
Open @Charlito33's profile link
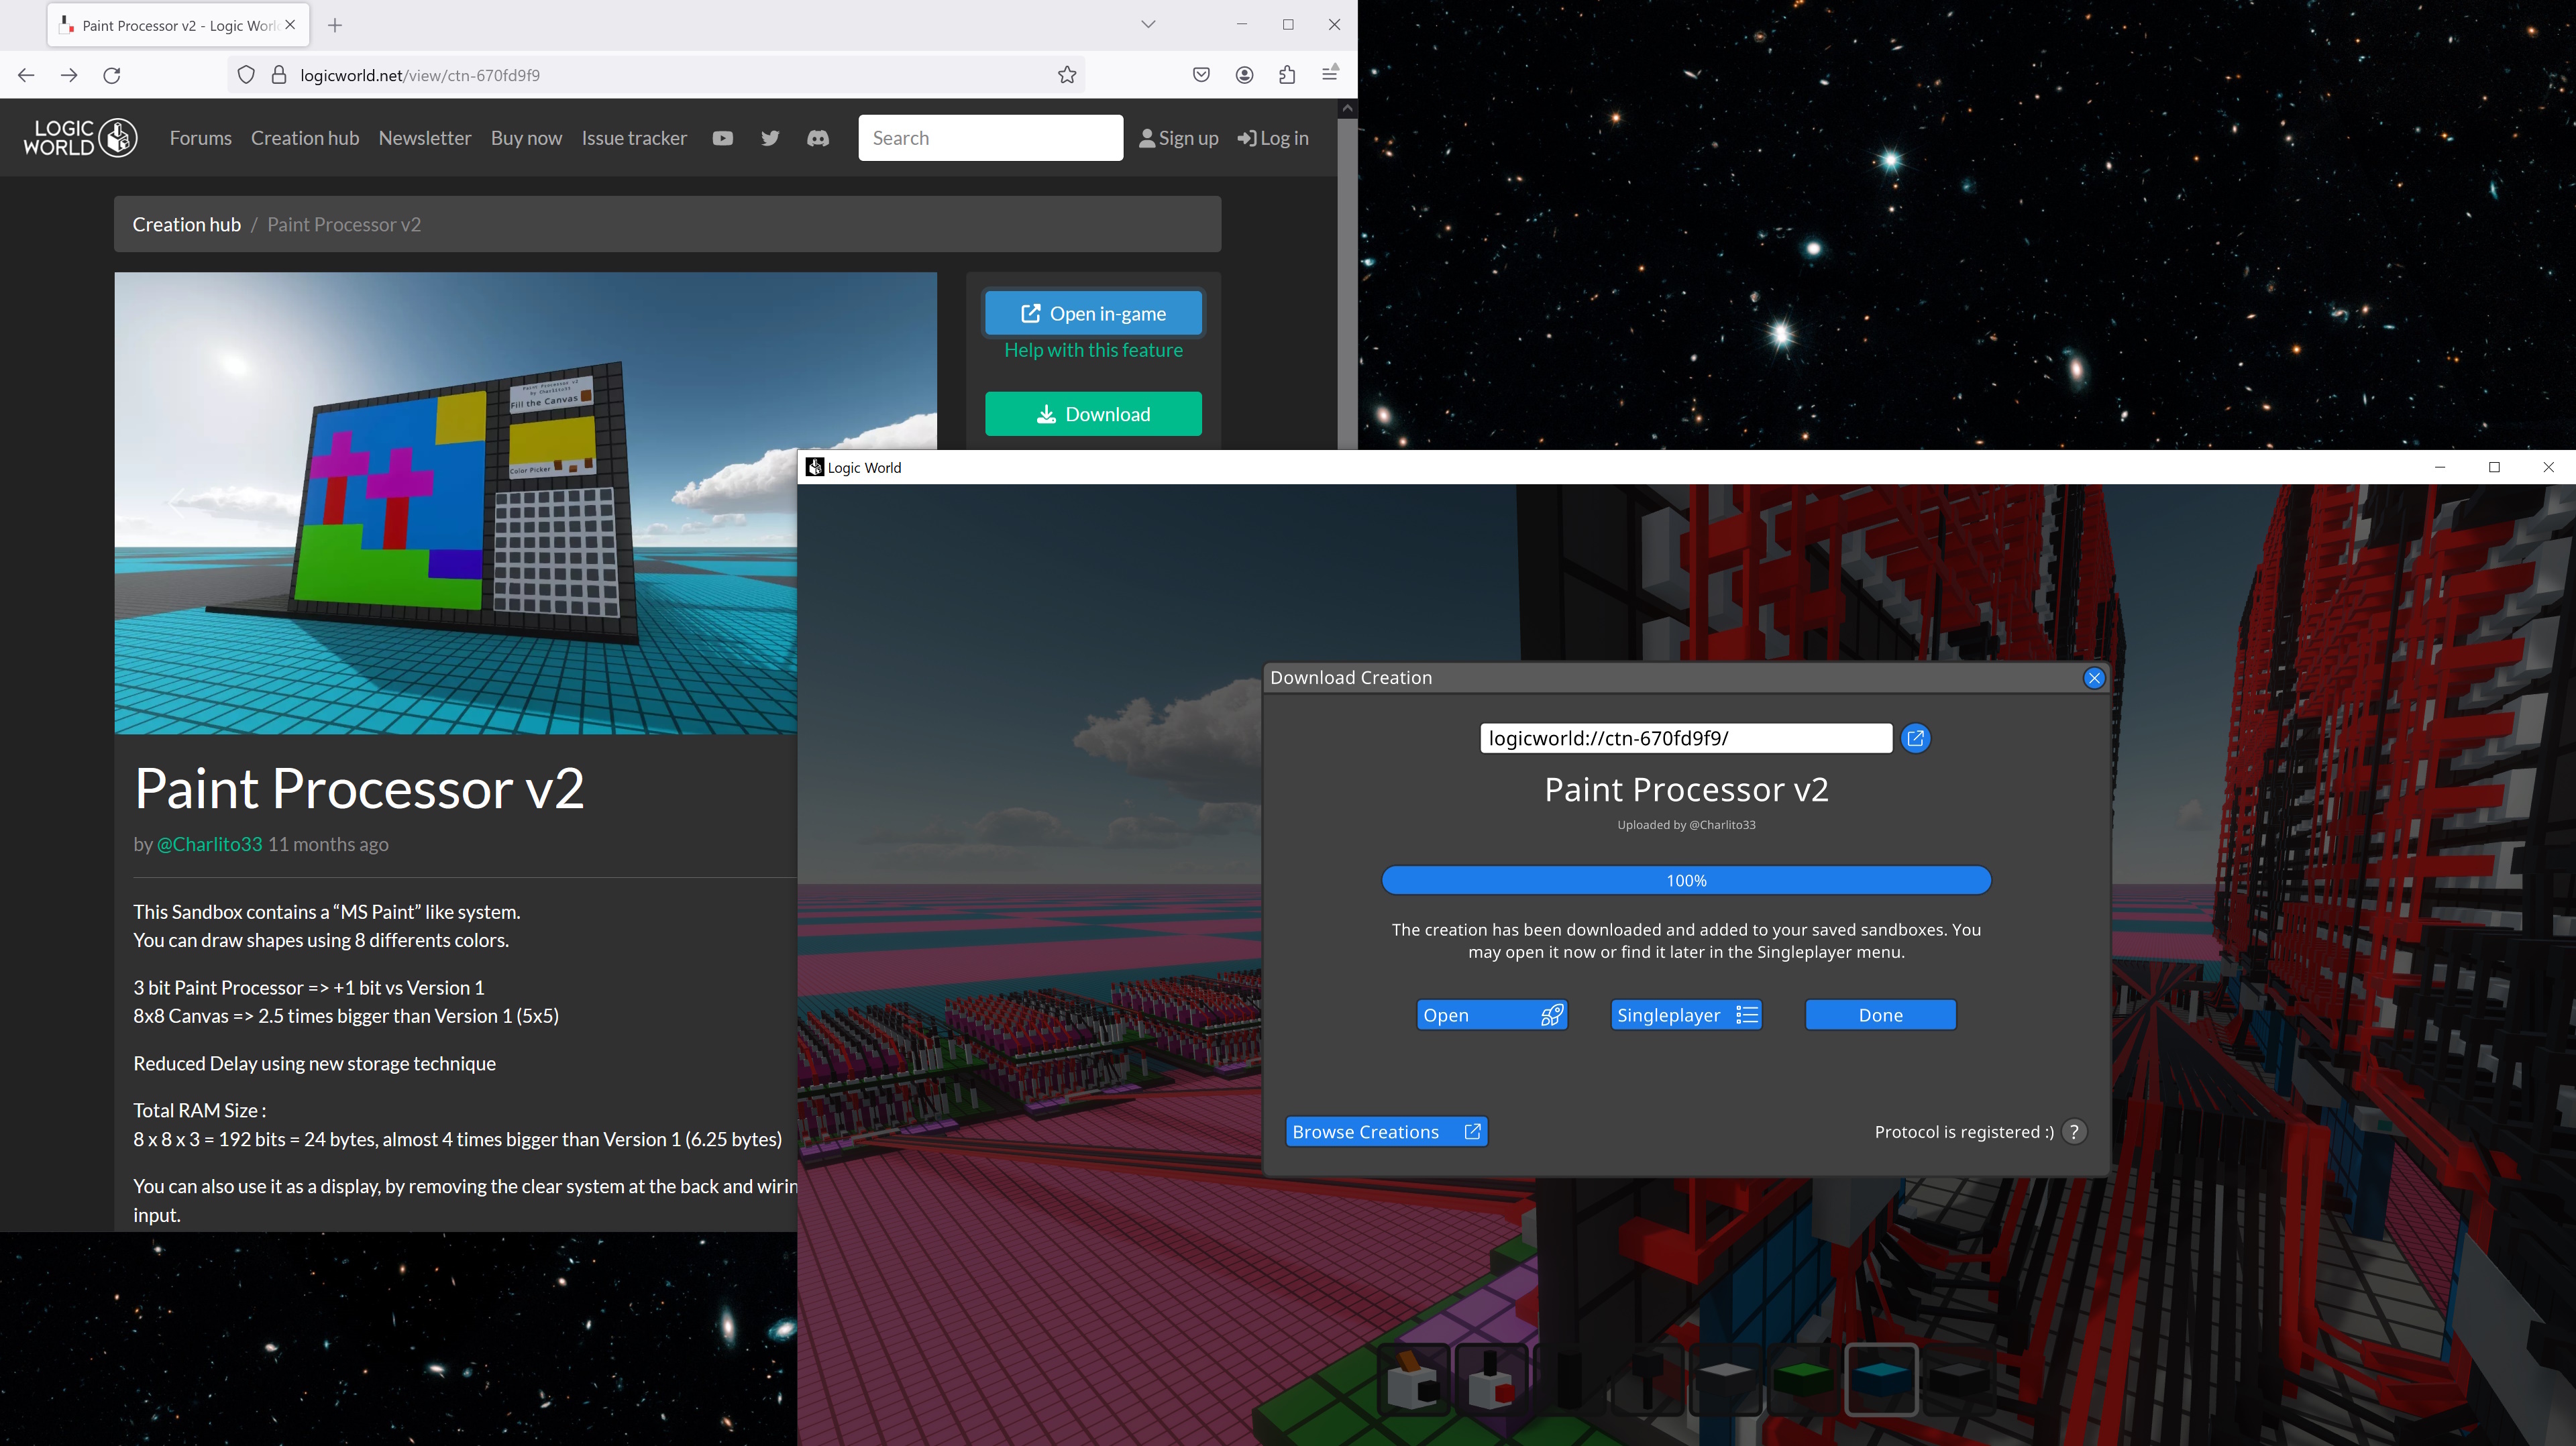(209, 843)
